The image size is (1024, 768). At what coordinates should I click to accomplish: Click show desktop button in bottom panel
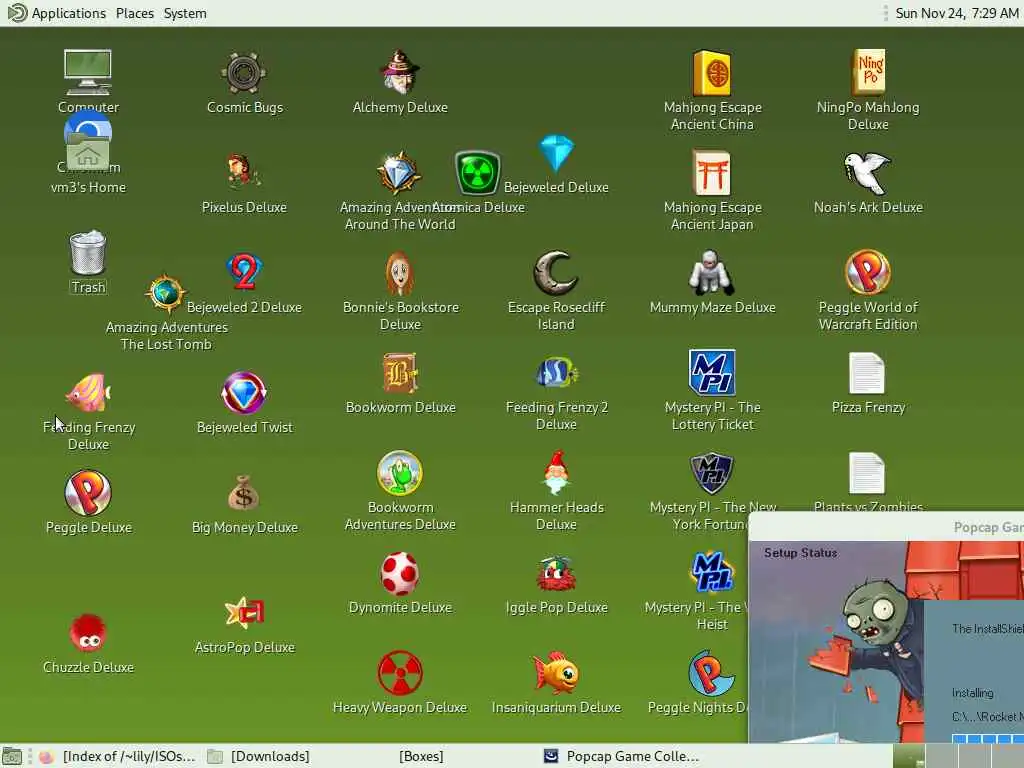pos(12,757)
